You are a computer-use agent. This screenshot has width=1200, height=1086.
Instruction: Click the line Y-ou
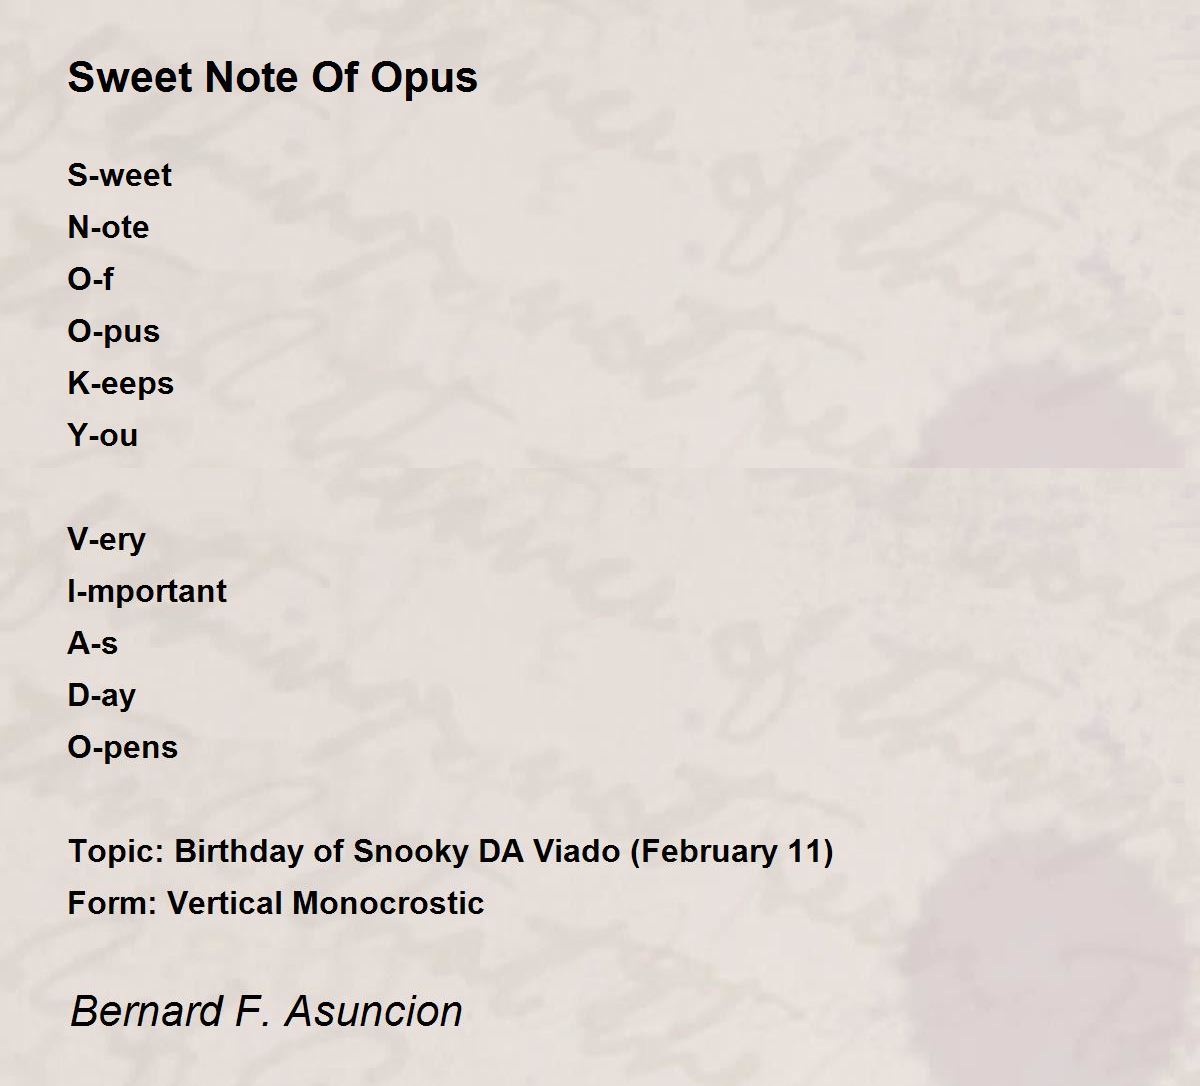coord(102,435)
